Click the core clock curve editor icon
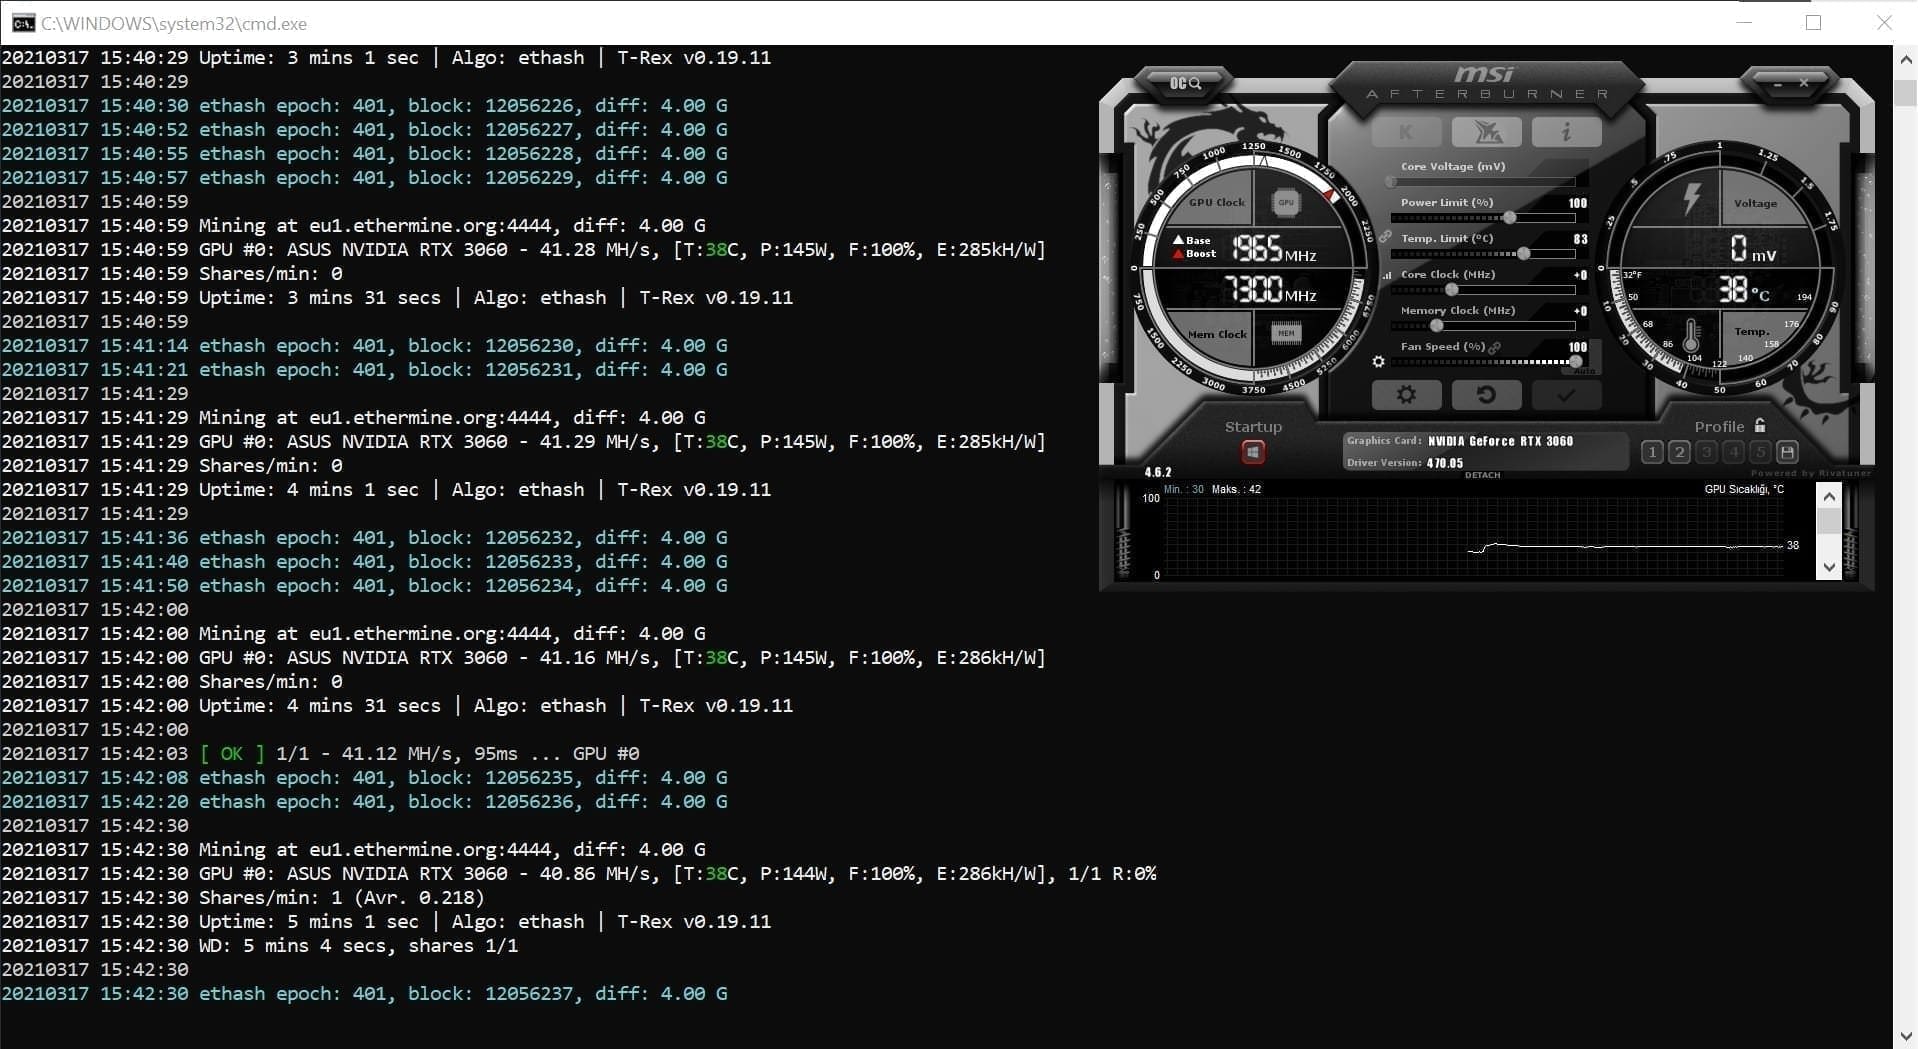Screen dimensions: 1918x1049 [x=1387, y=275]
